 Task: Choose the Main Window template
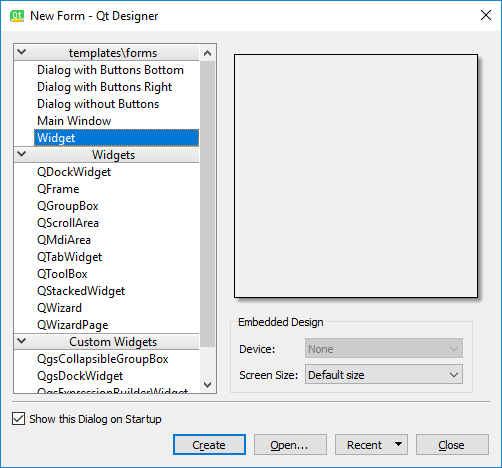click(74, 121)
